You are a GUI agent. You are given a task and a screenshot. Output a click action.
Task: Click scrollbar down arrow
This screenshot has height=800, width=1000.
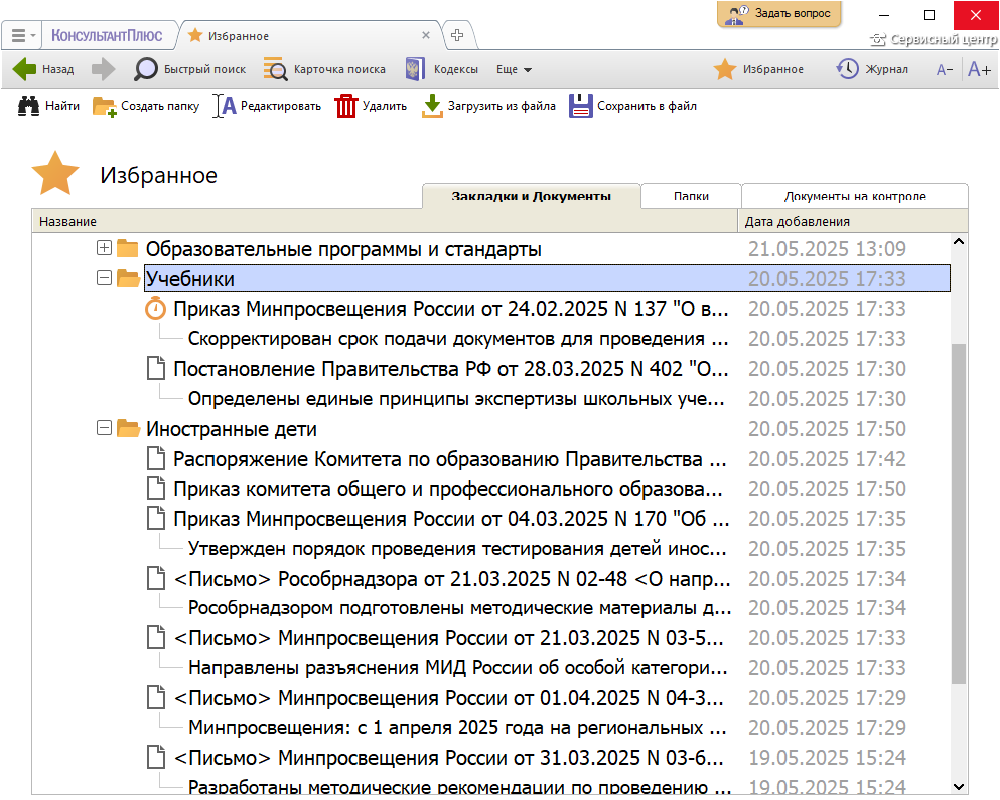958,786
